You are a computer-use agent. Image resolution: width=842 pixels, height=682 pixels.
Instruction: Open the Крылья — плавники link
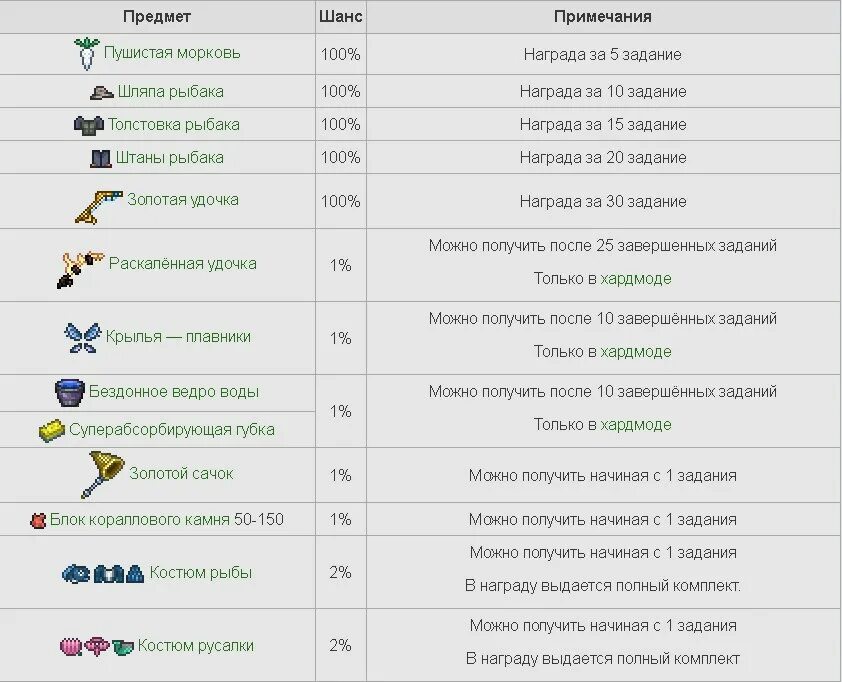(178, 337)
